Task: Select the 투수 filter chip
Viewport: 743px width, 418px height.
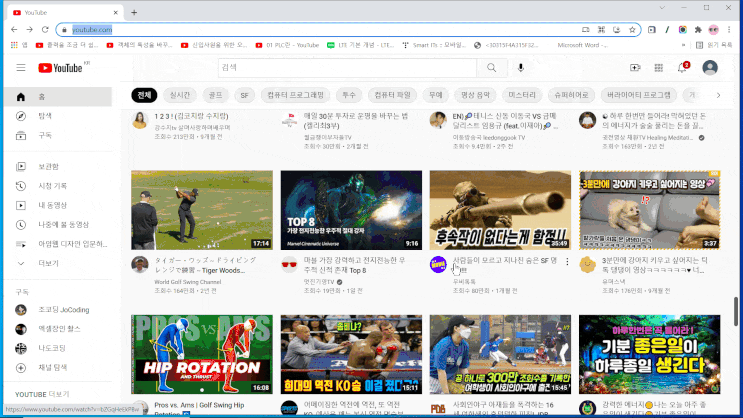Action: point(349,95)
